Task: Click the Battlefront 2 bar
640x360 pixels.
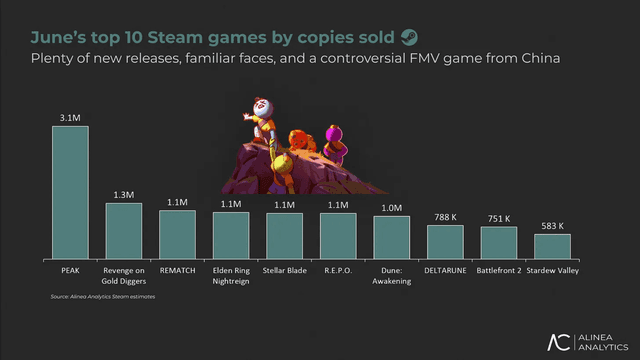Action: pyautogui.click(x=499, y=243)
